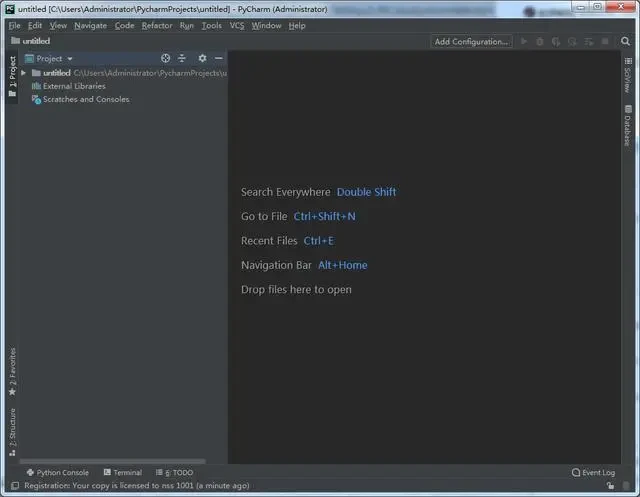This screenshot has height=497, width=640.
Task: Toggle the 2: Favorites side tool window
Action: tap(12, 371)
